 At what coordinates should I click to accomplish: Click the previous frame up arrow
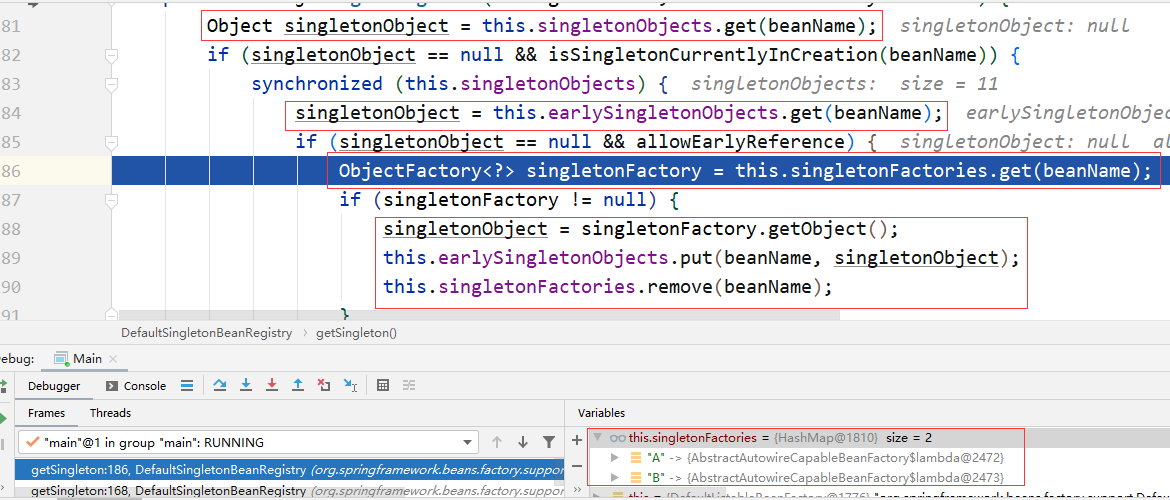click(497, 442)
